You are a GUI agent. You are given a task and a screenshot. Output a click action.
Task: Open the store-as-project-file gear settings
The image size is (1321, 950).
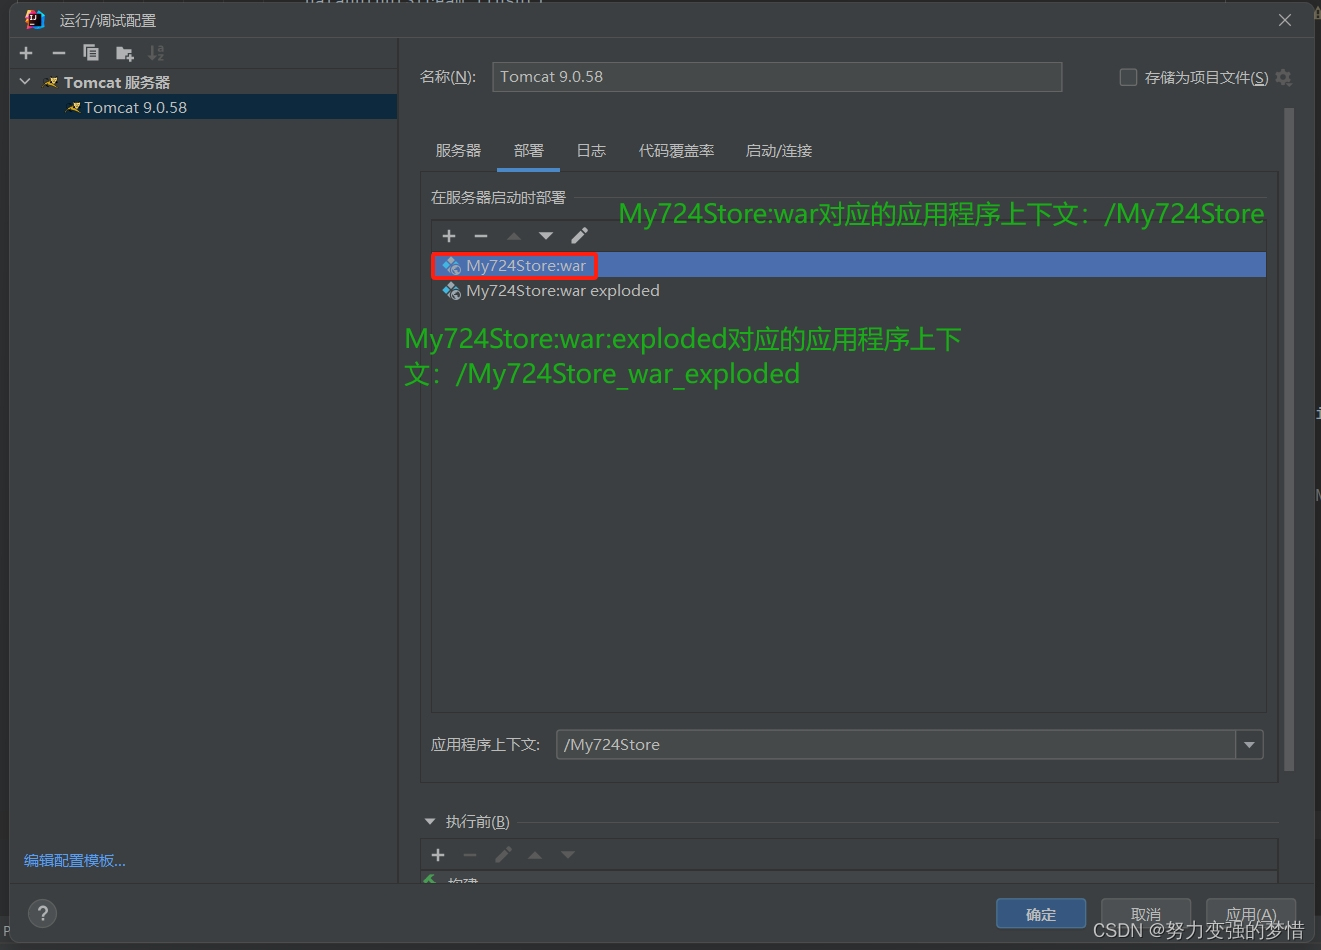(x=1284, y=77)
